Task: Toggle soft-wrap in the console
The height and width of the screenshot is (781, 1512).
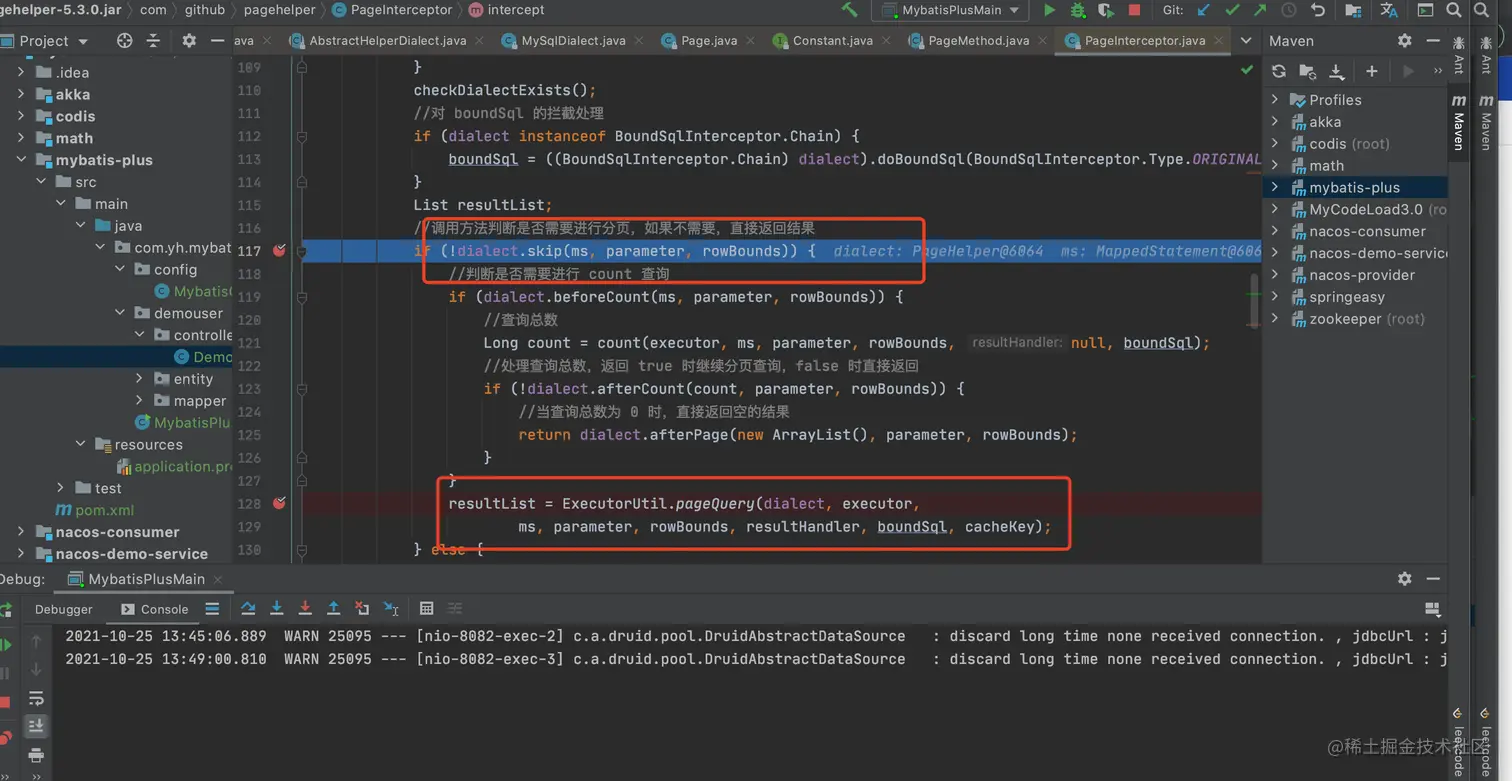Action: click(x=36, y=698)
